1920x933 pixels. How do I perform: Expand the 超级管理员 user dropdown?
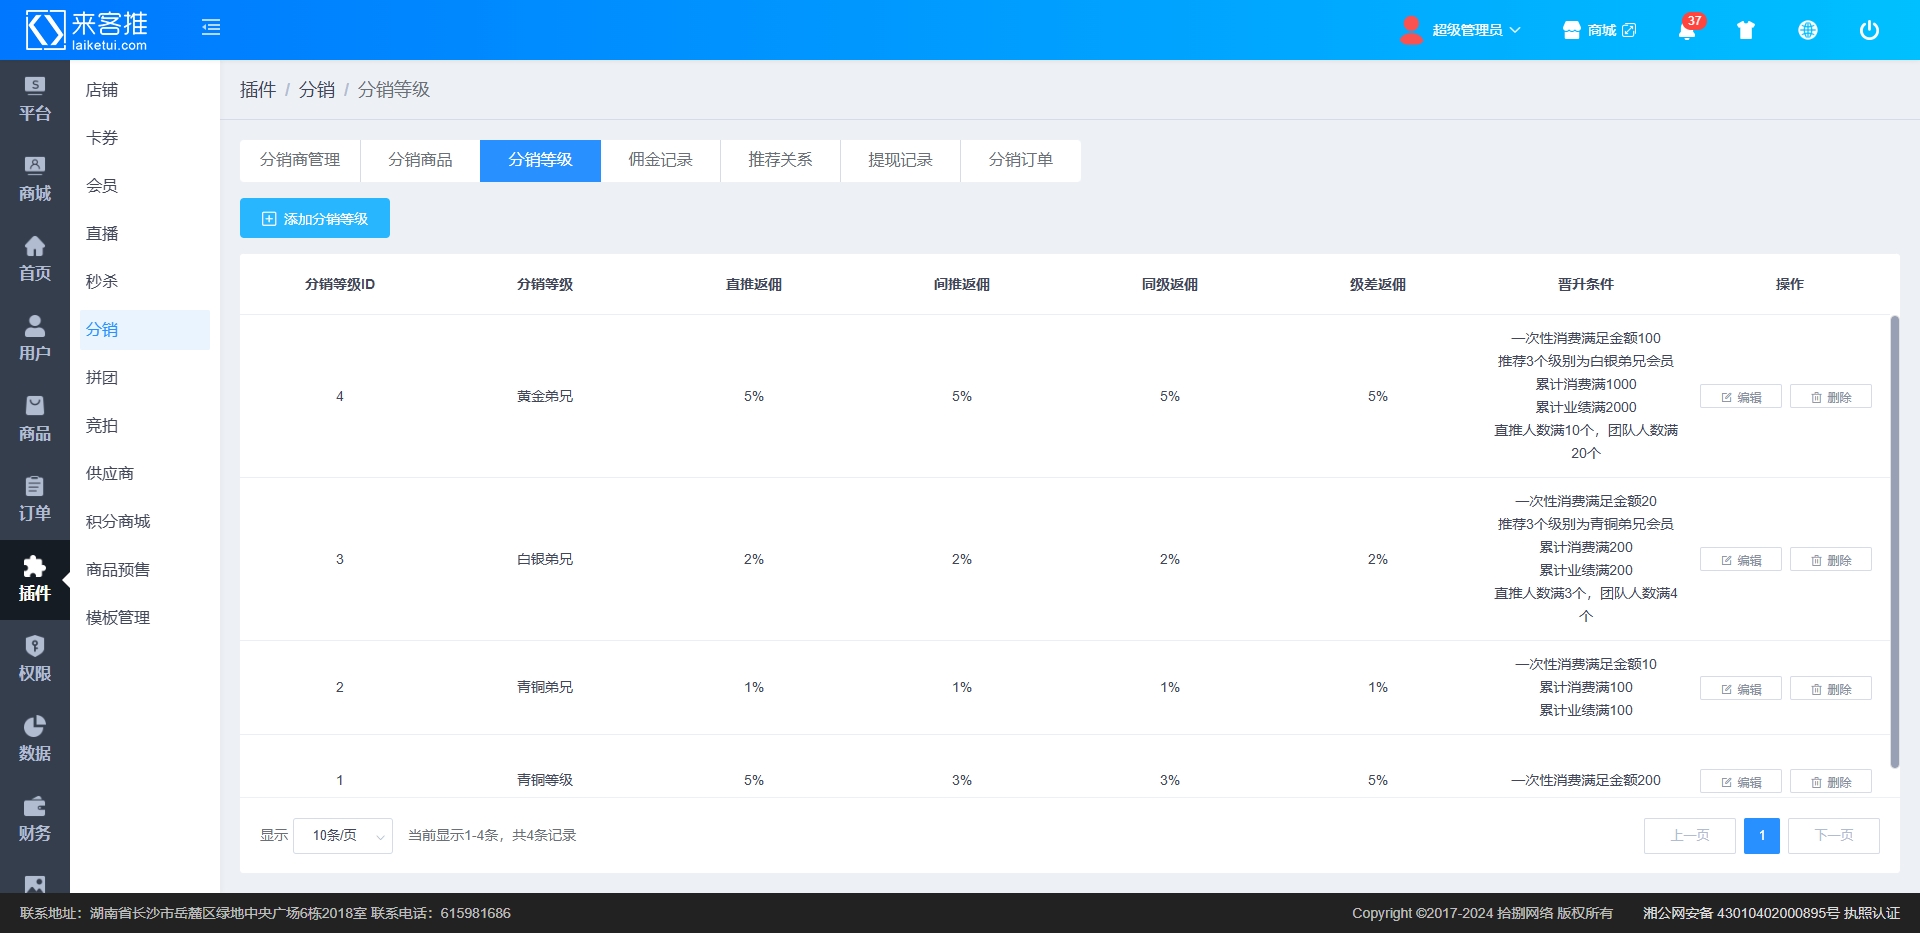point(1466,30)
